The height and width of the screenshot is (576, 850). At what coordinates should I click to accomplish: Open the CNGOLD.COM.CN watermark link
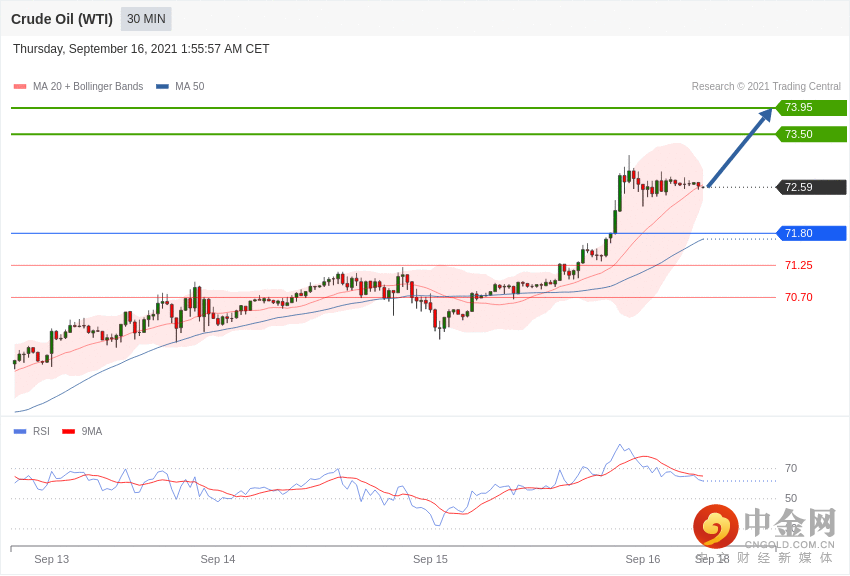[790, 545]
